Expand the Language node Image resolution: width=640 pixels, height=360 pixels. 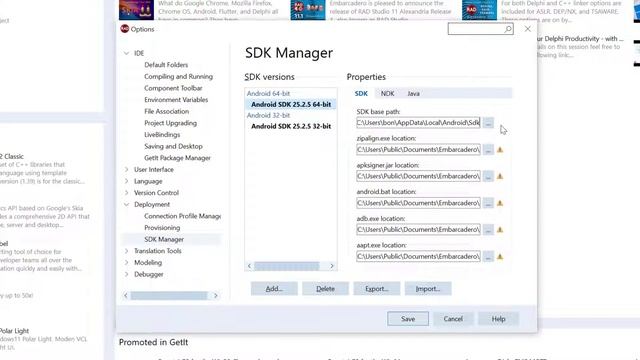click(127, 181)
